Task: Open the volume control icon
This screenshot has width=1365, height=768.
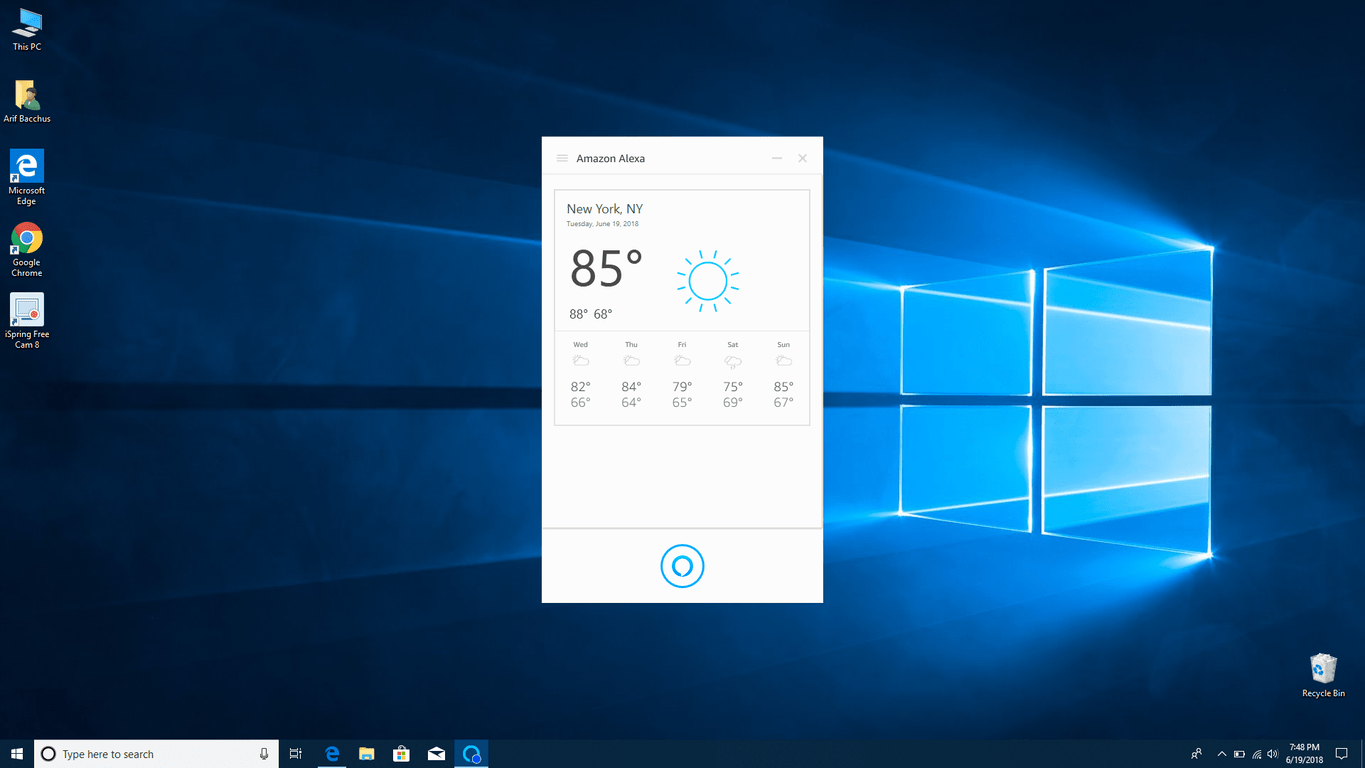Action: click(x=1272, y=754)
